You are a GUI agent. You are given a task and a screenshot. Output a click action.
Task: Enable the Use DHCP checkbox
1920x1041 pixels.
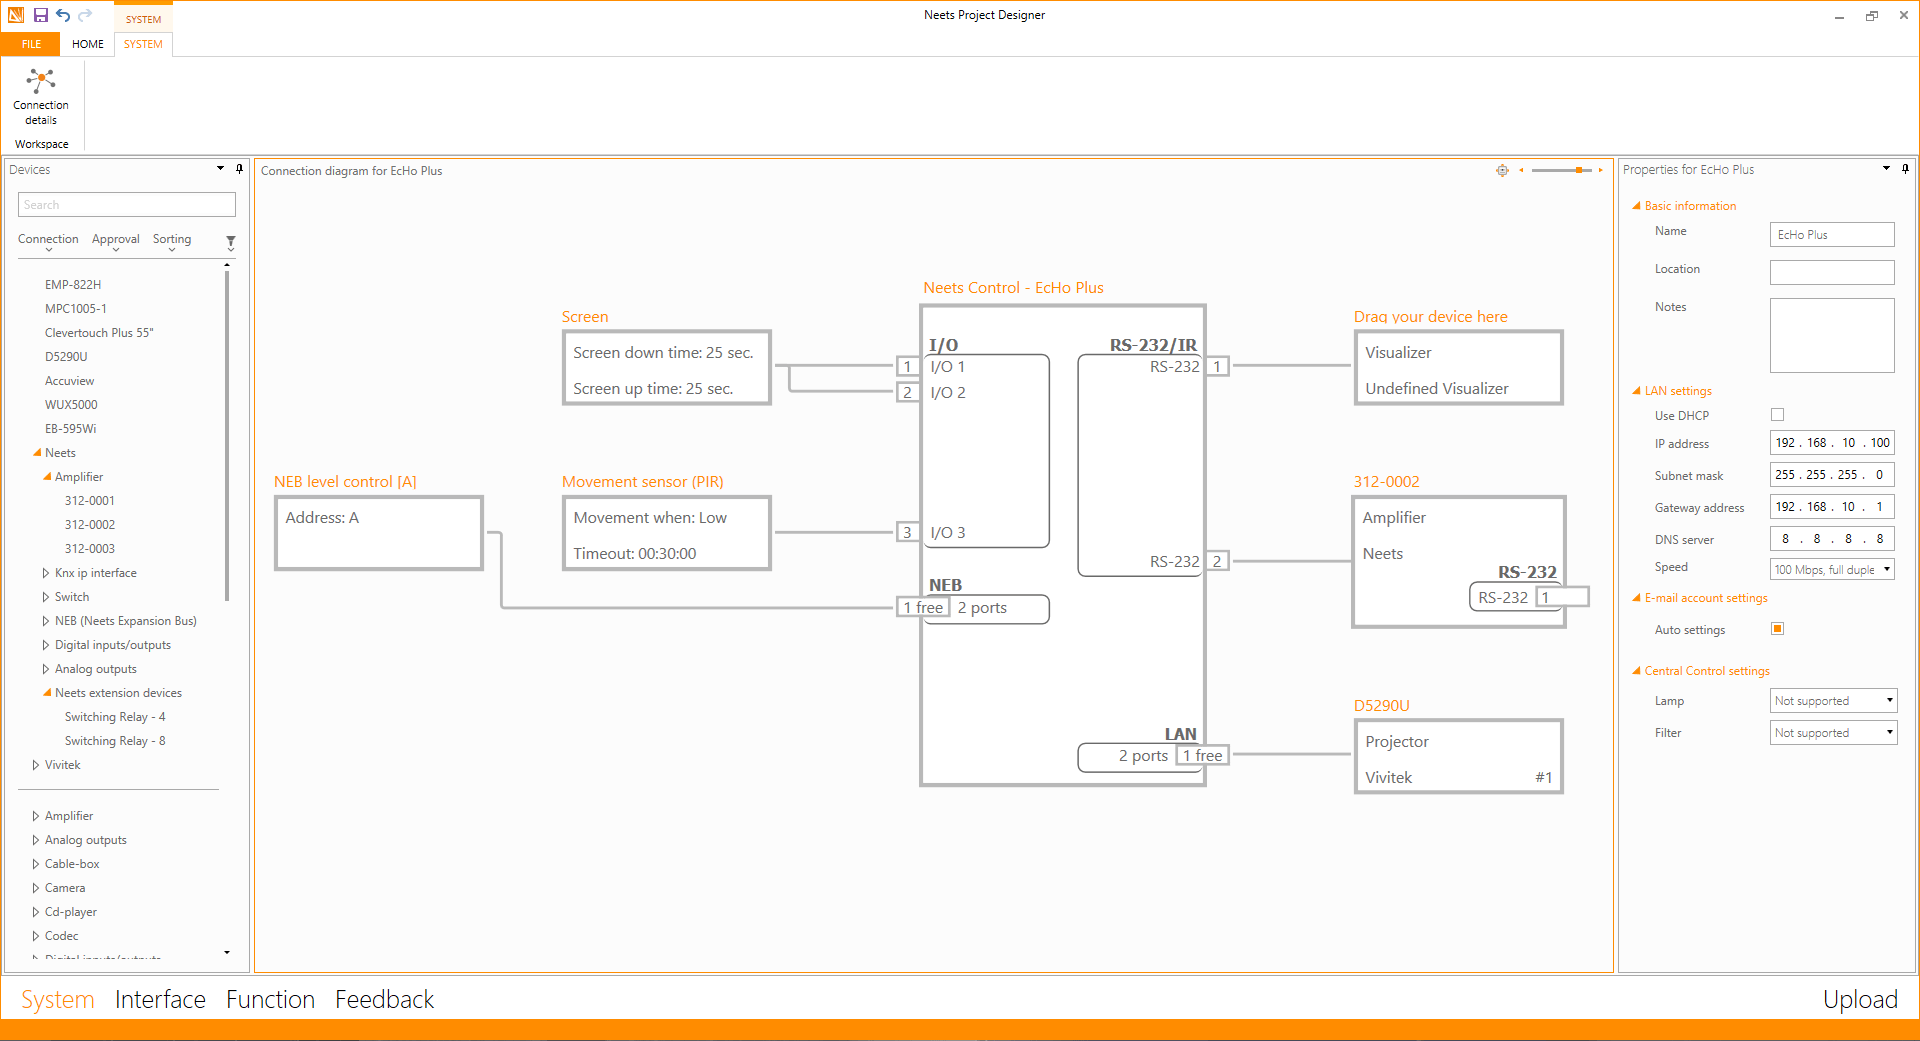[1777, 415]
